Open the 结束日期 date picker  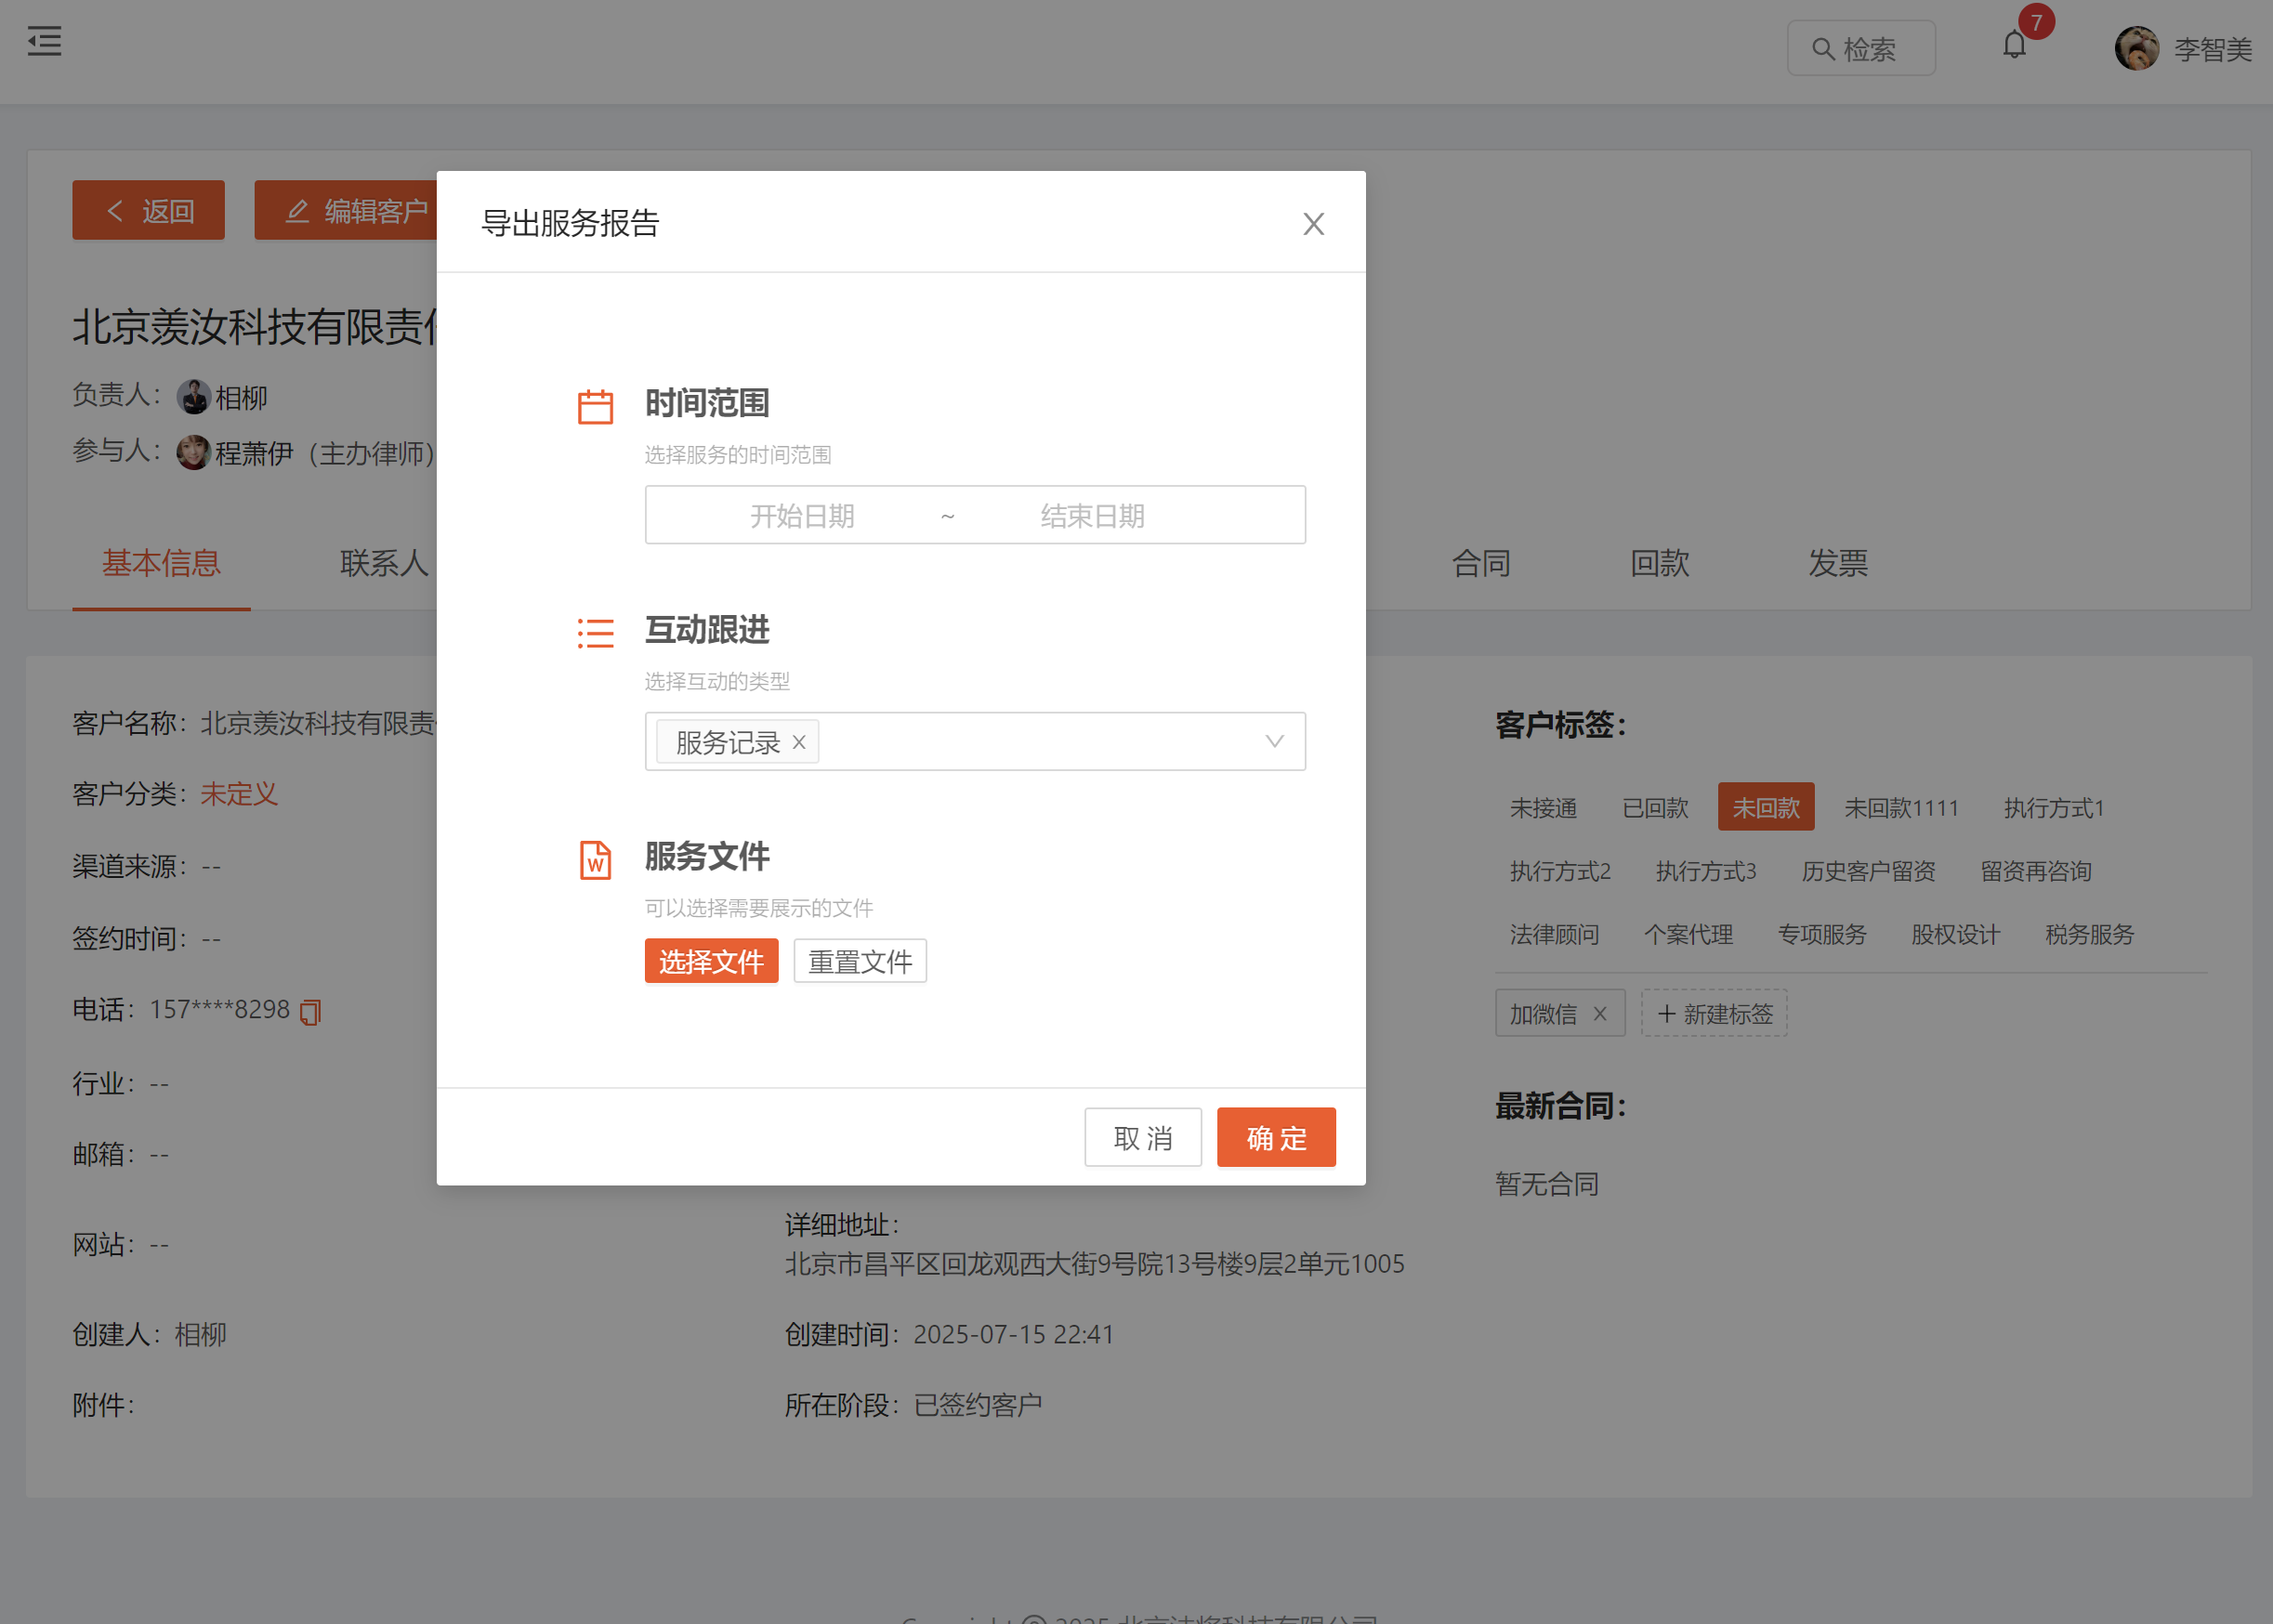1092,516
